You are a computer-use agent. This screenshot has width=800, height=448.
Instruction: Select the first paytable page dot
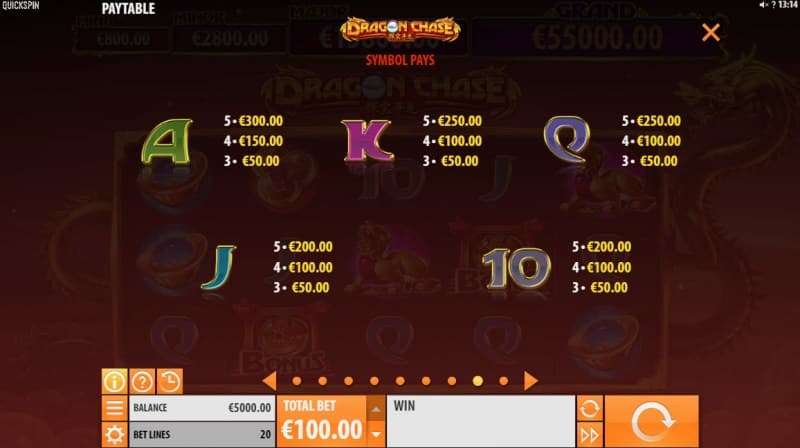tap(296, 381)
